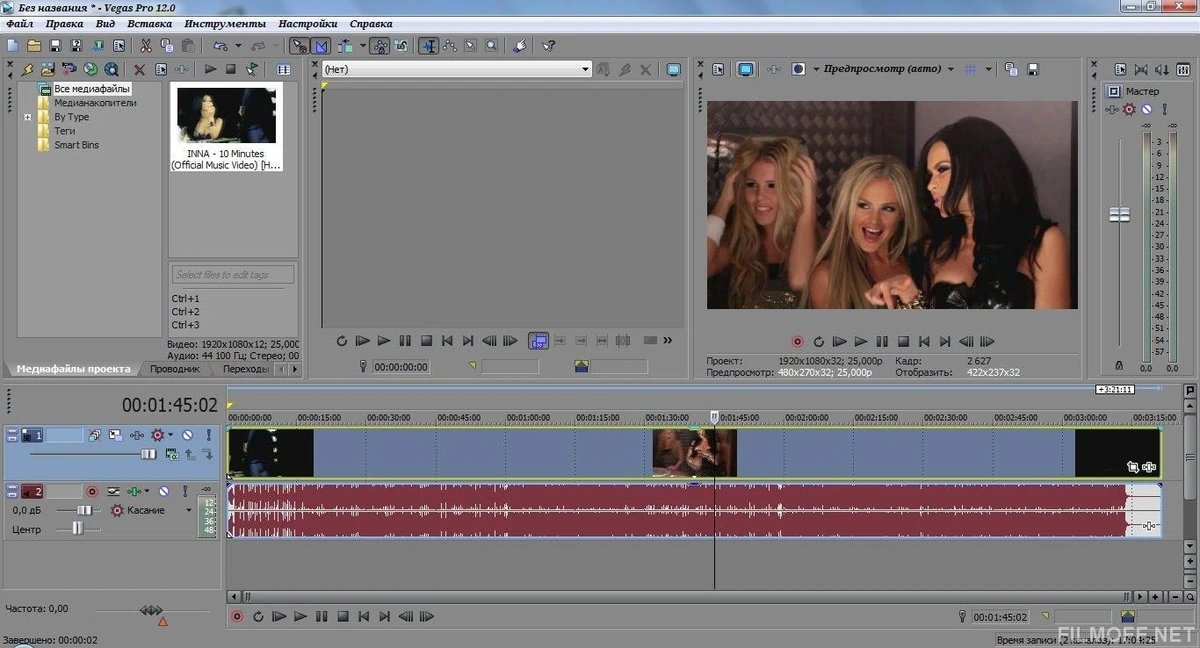Open the (Нет) trimmer history dropdown
1200x648 pixels.
coord(586,69)
